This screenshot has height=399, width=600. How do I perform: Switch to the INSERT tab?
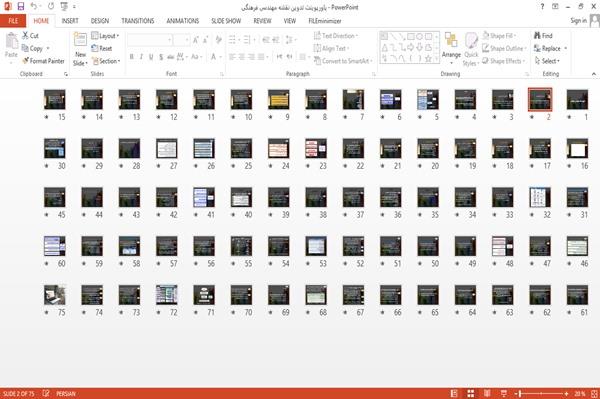(70, 21)
